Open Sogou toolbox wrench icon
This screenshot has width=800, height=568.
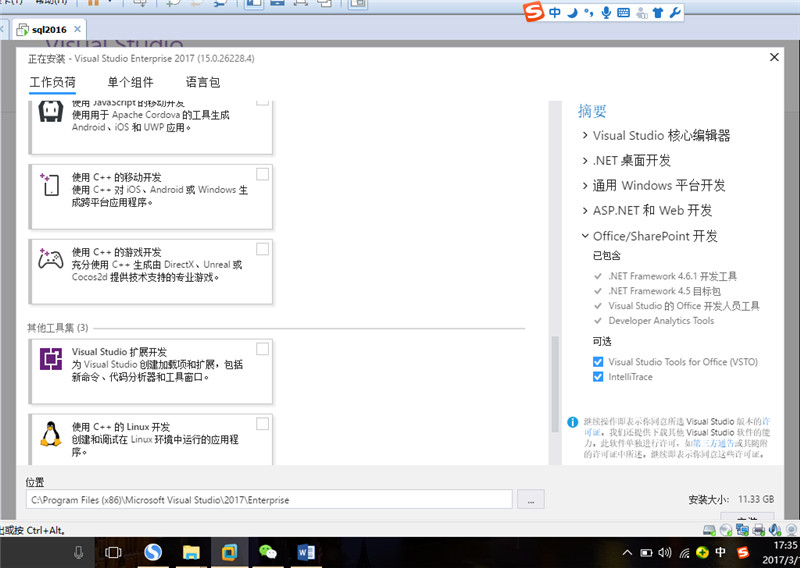pyautogui.click(x=675, y=13)
